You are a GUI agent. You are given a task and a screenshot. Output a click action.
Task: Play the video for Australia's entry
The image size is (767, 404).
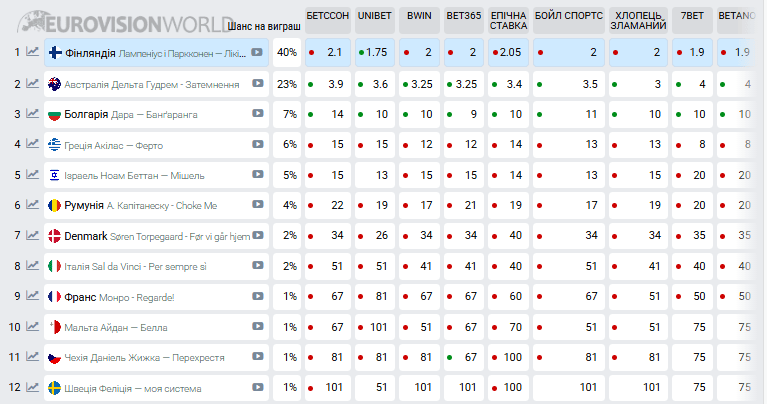pyautogui.click(x=258, y=83)
